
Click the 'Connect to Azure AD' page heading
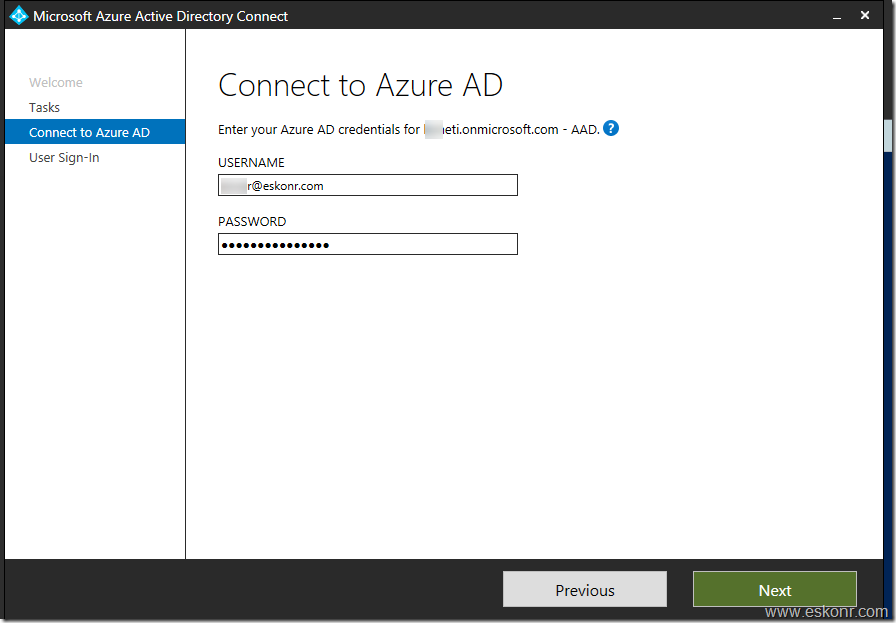tap(360, 85)
